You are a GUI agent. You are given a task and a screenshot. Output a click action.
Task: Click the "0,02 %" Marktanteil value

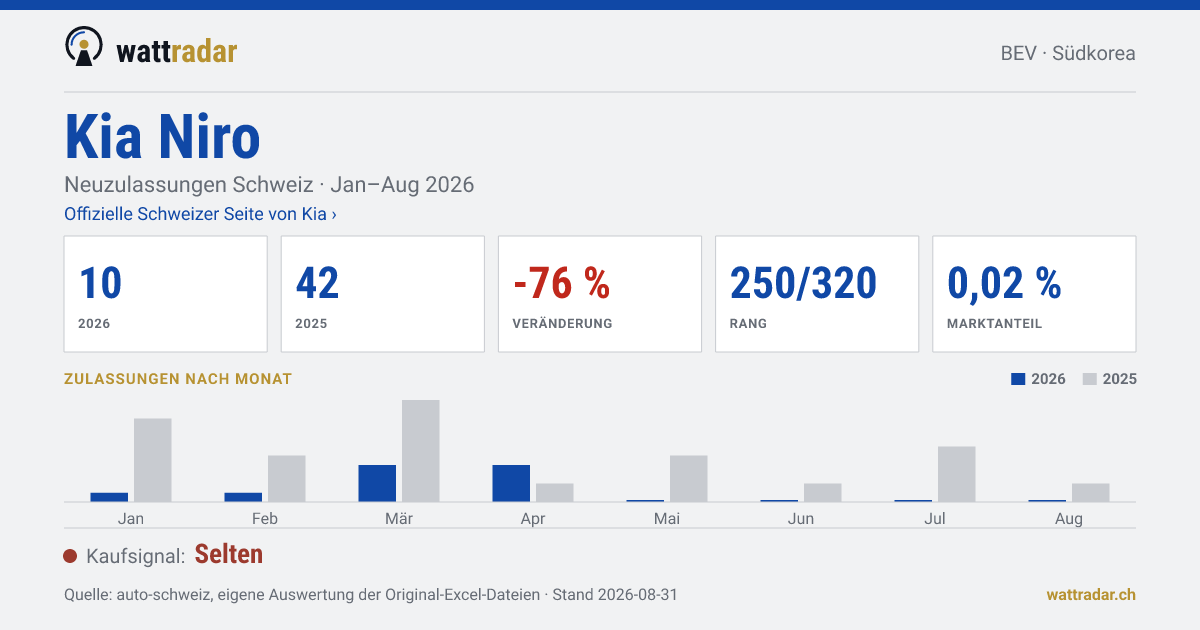(x=1004, y=284)
